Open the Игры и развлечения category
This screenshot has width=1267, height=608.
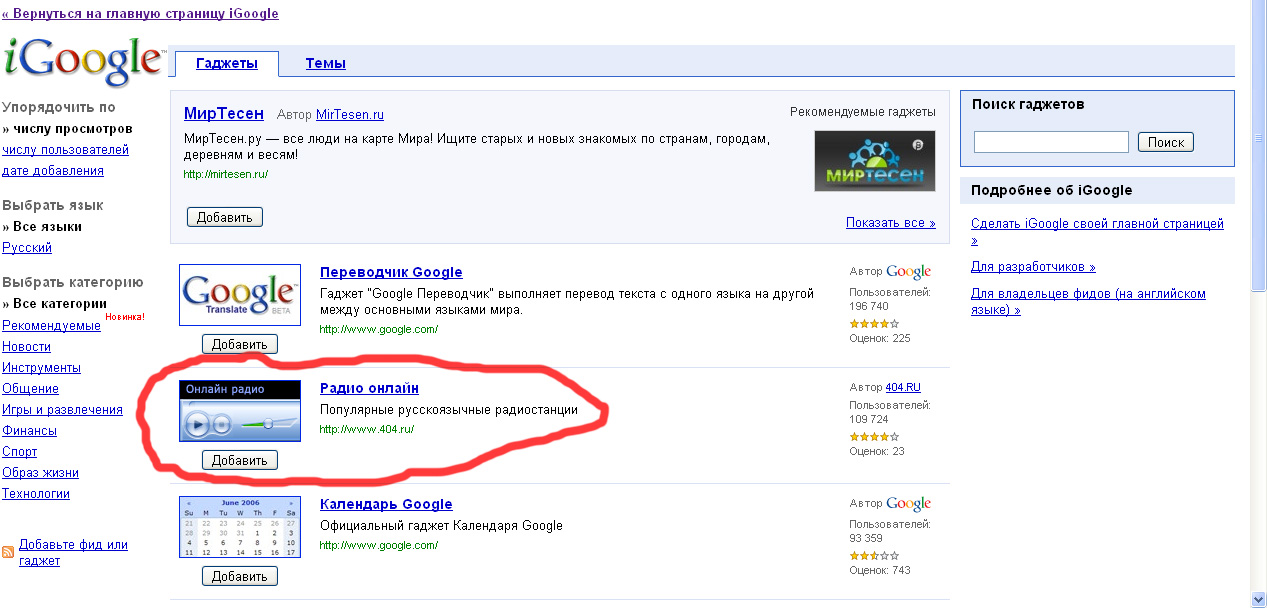point(62,410)
